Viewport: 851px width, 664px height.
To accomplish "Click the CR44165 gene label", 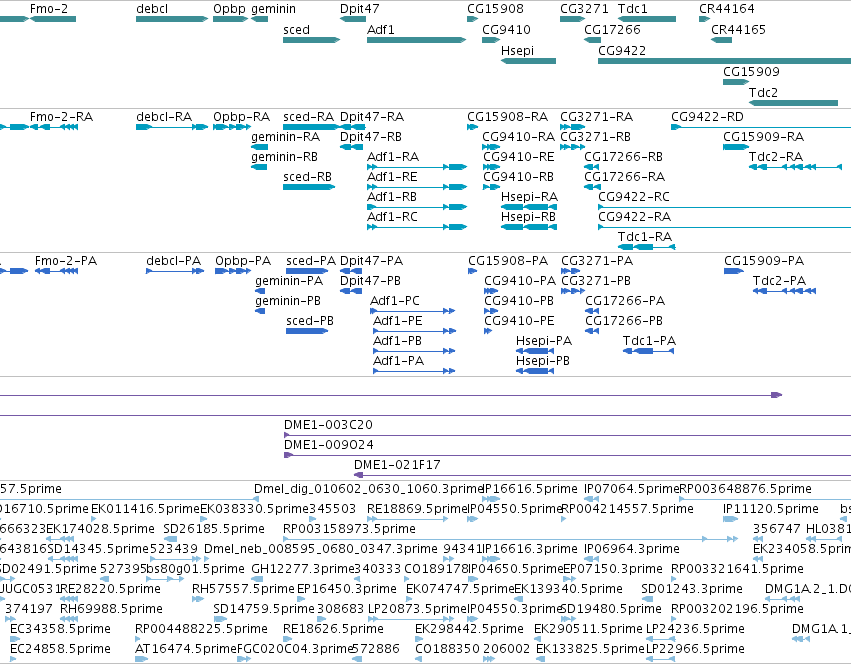I will point(738,29).
